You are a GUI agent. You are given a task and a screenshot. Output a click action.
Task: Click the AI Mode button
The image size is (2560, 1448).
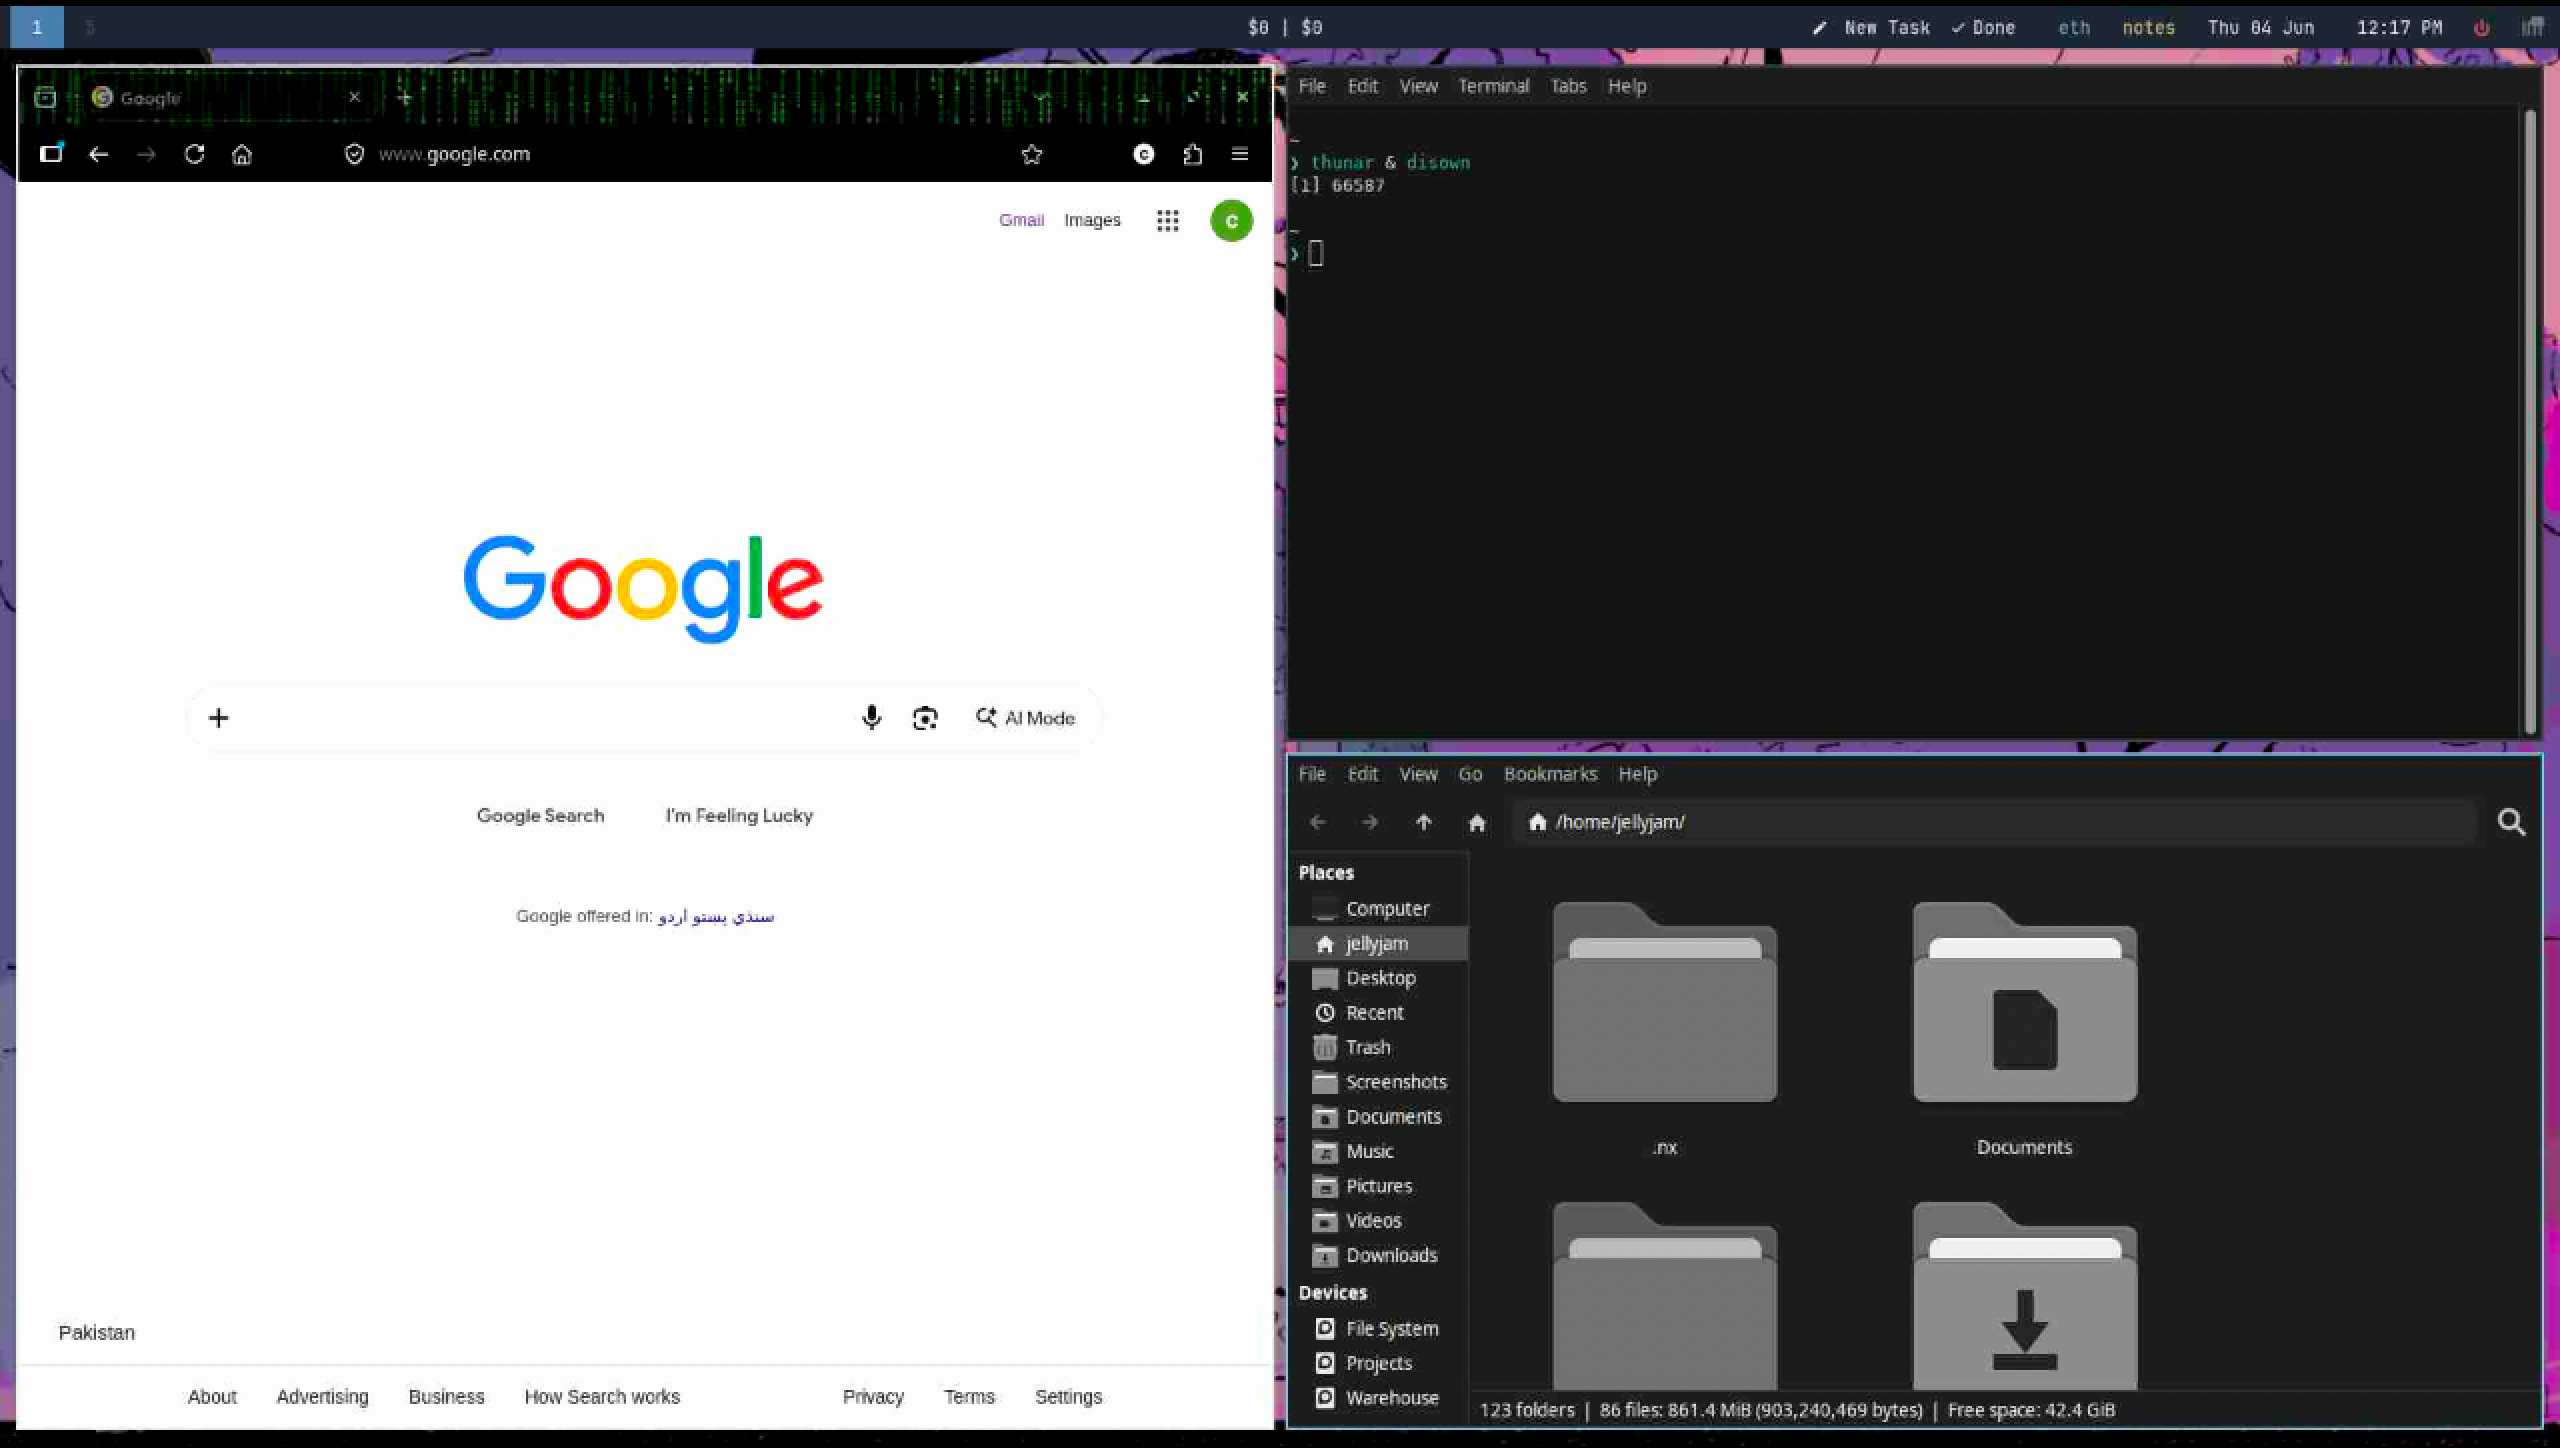pos(1025,718)
